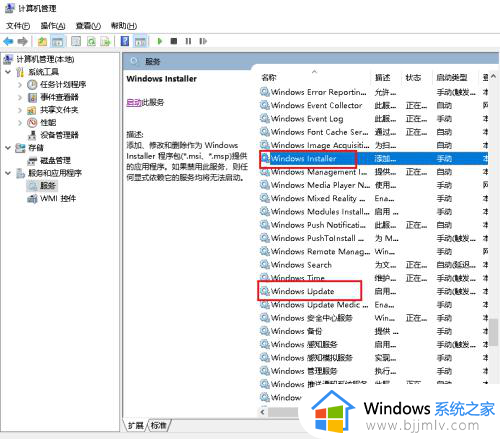This screenshot has height=439, width=500.
Task: Sort by the 启动类型 column header
Action: [x=452, y=78]
